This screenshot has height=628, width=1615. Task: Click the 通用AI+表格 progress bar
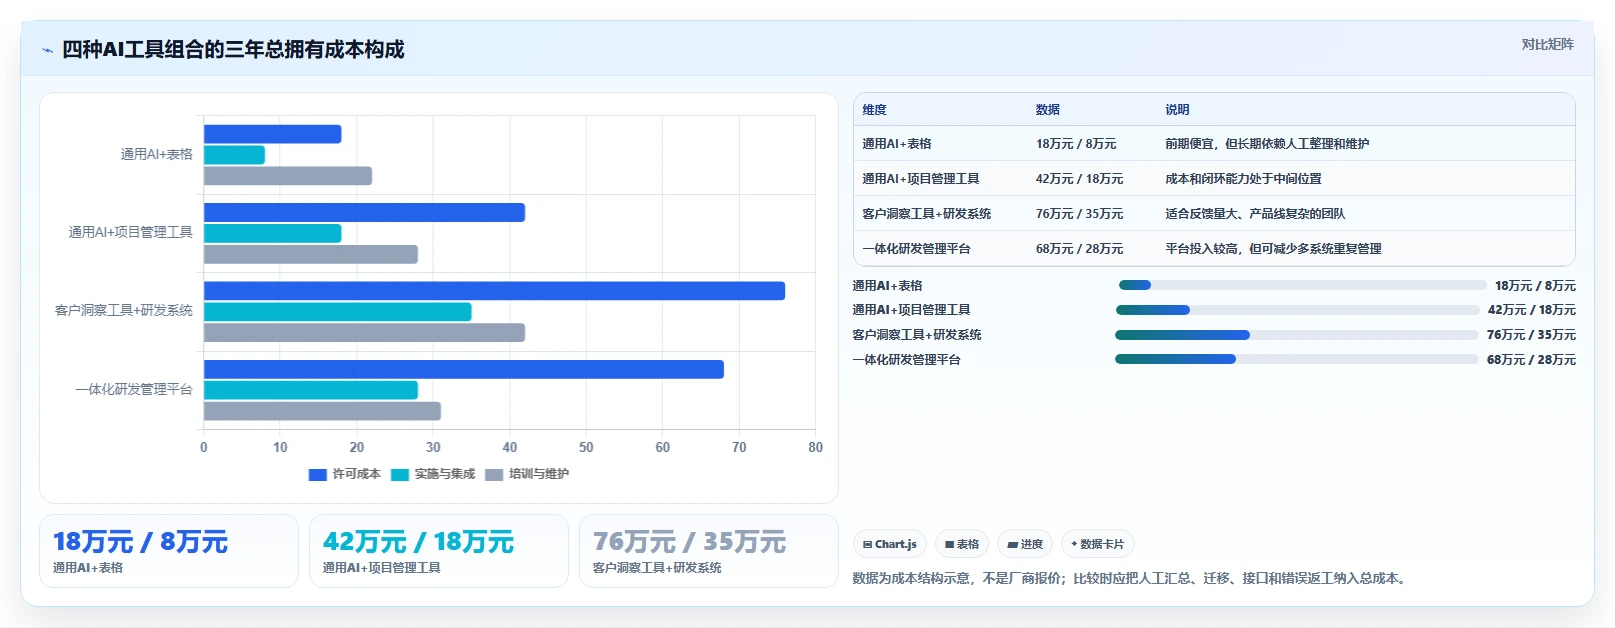pos(1303,285)
